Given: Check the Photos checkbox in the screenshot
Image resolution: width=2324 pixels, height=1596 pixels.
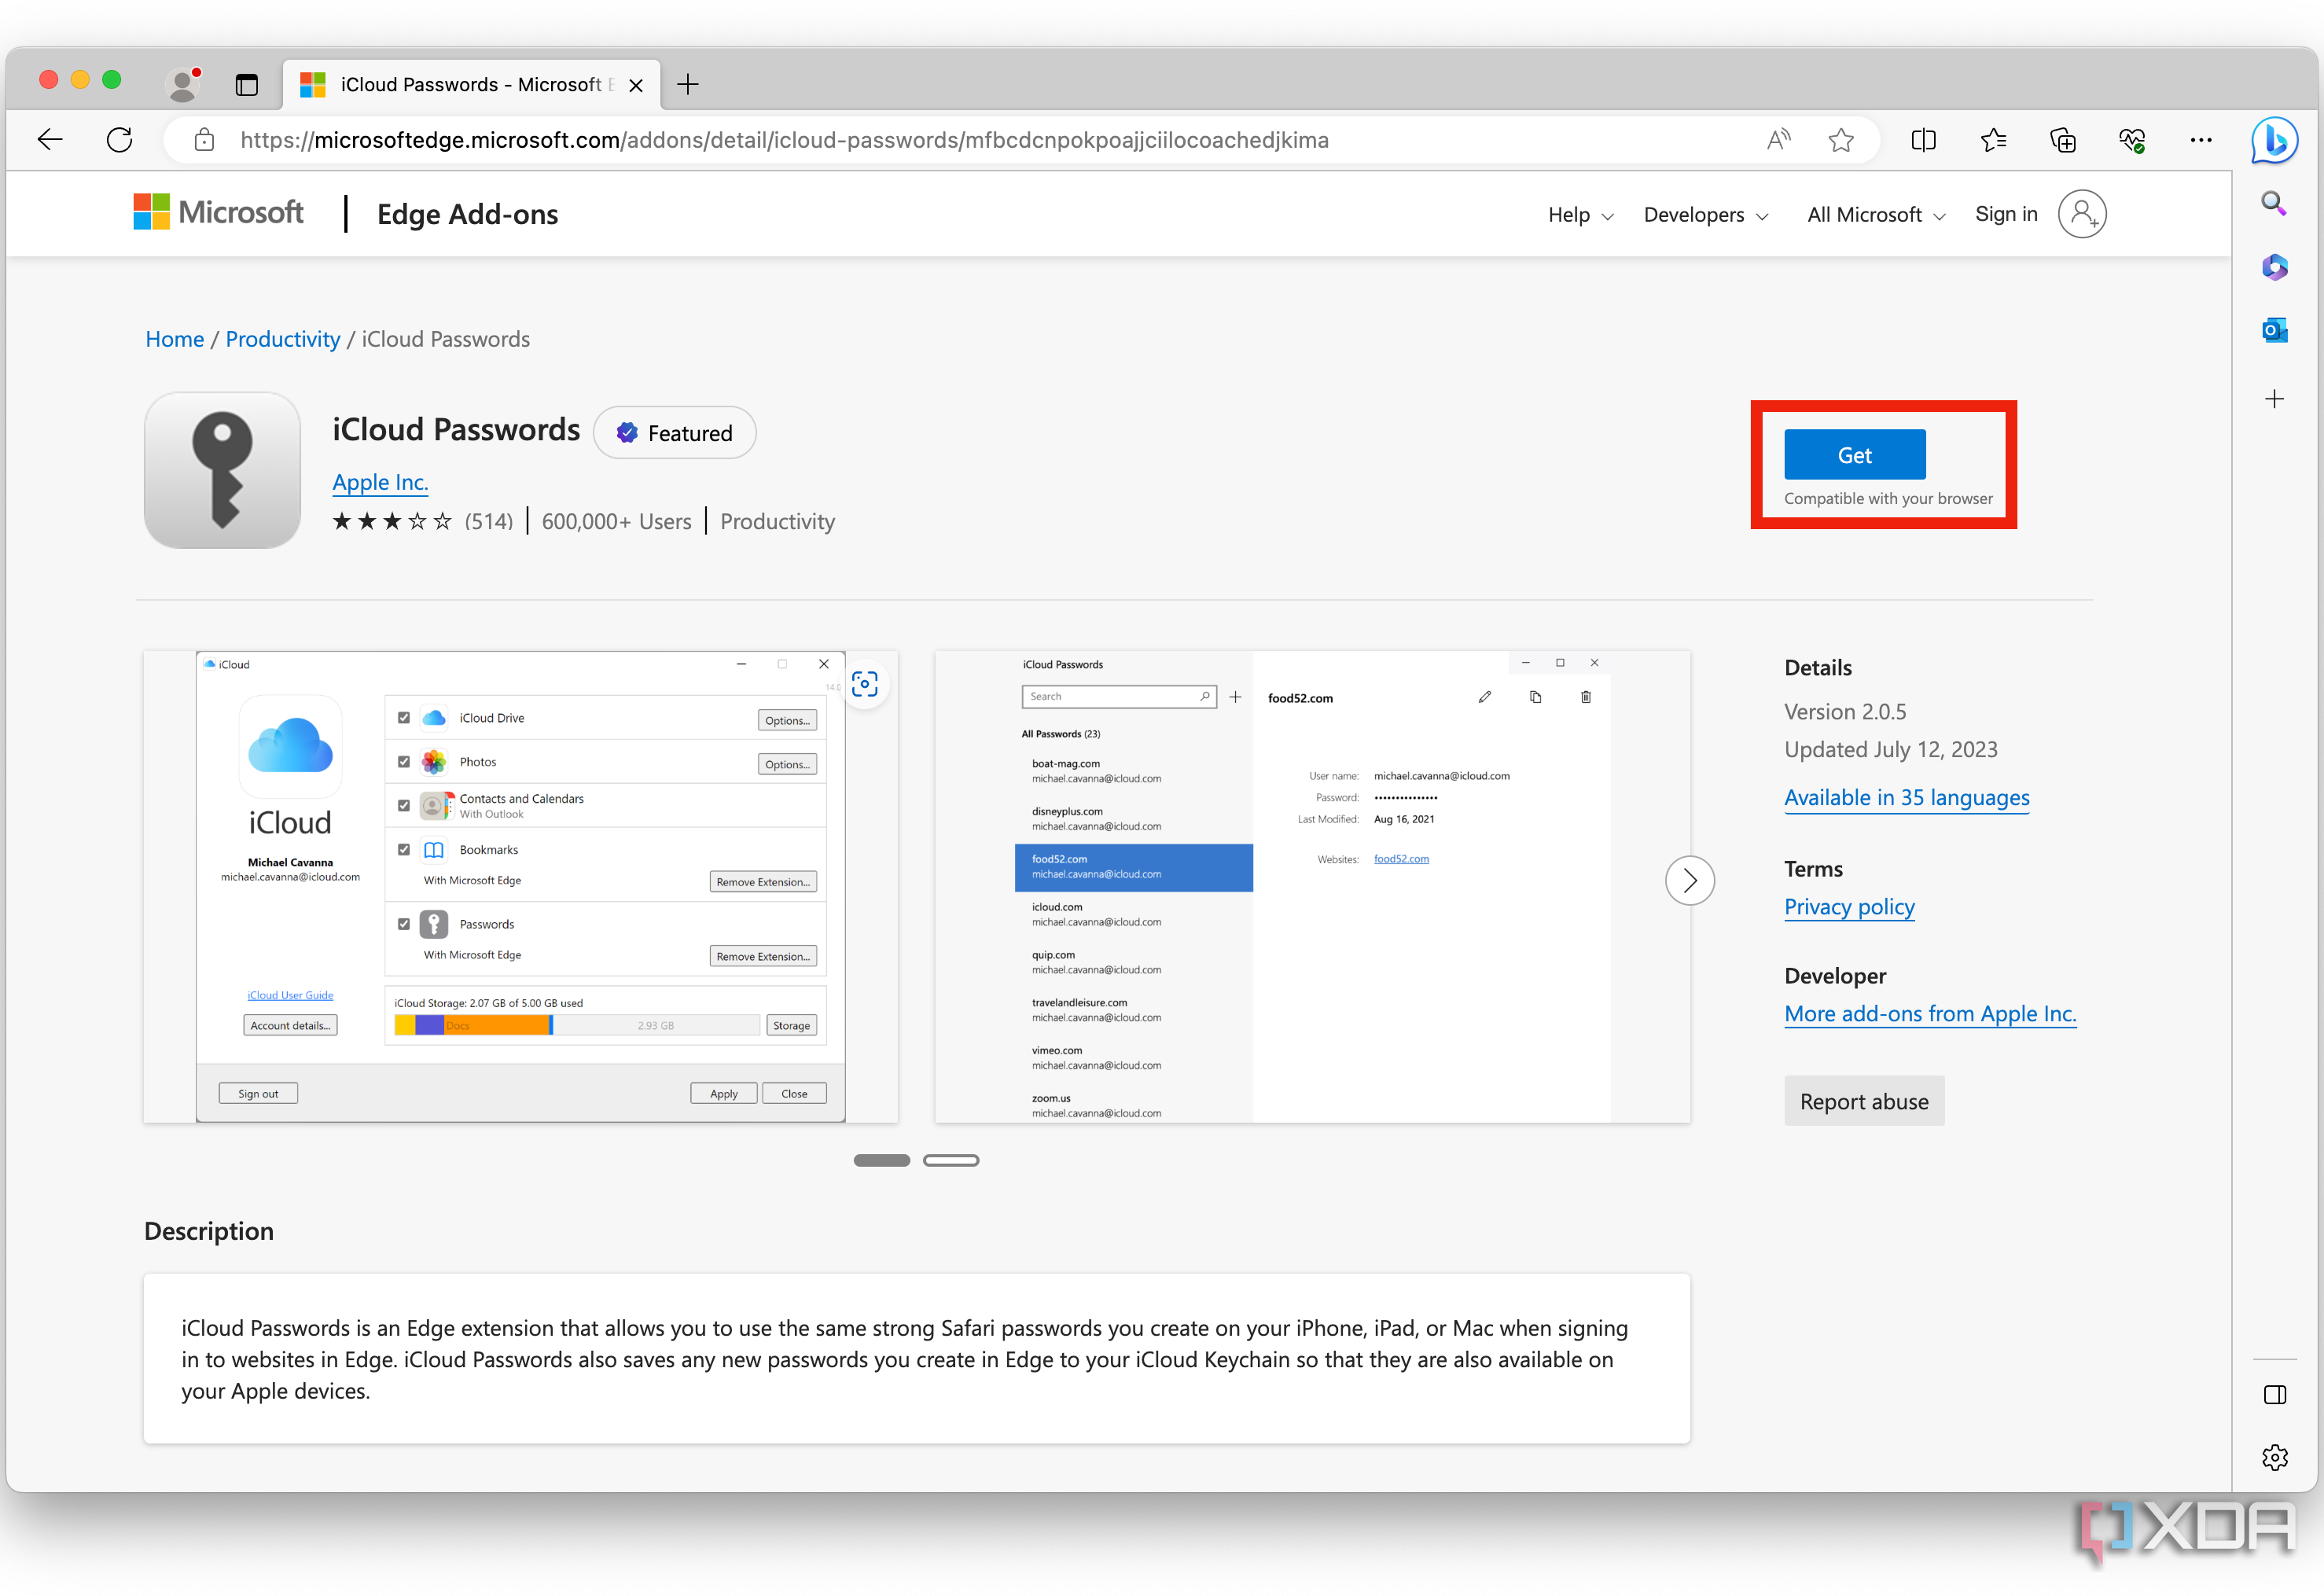Looking at the screenshot, I should [403, 761].
